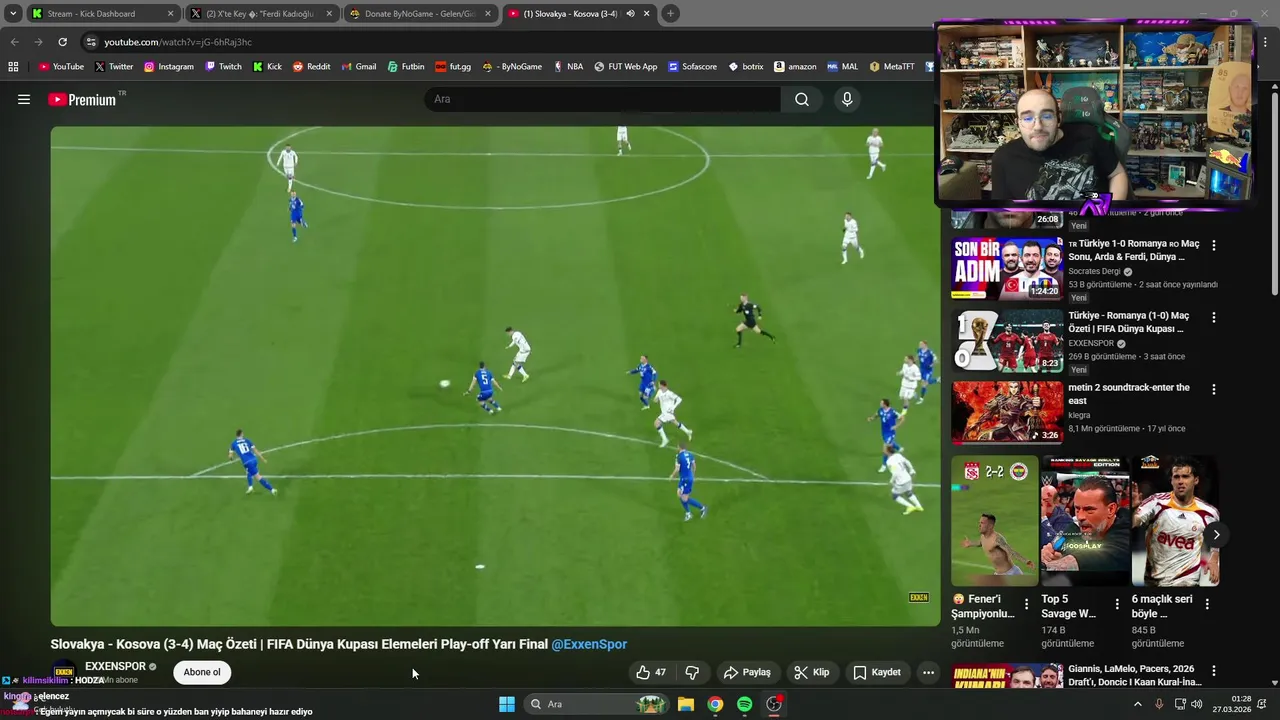The height and width of the screenshot is (720, 1280).
Task: Open a new browser tab
Action: coord(670,14)
